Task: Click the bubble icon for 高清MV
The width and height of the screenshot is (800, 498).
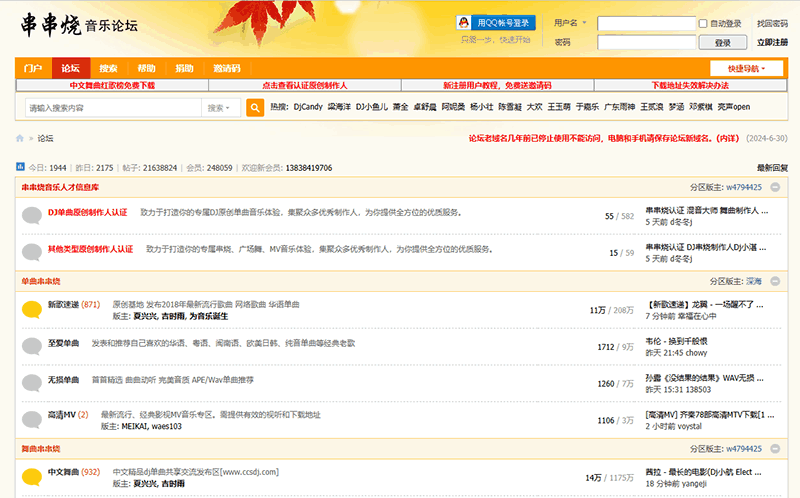Action: pyautogui.click(x=32, y=419)
